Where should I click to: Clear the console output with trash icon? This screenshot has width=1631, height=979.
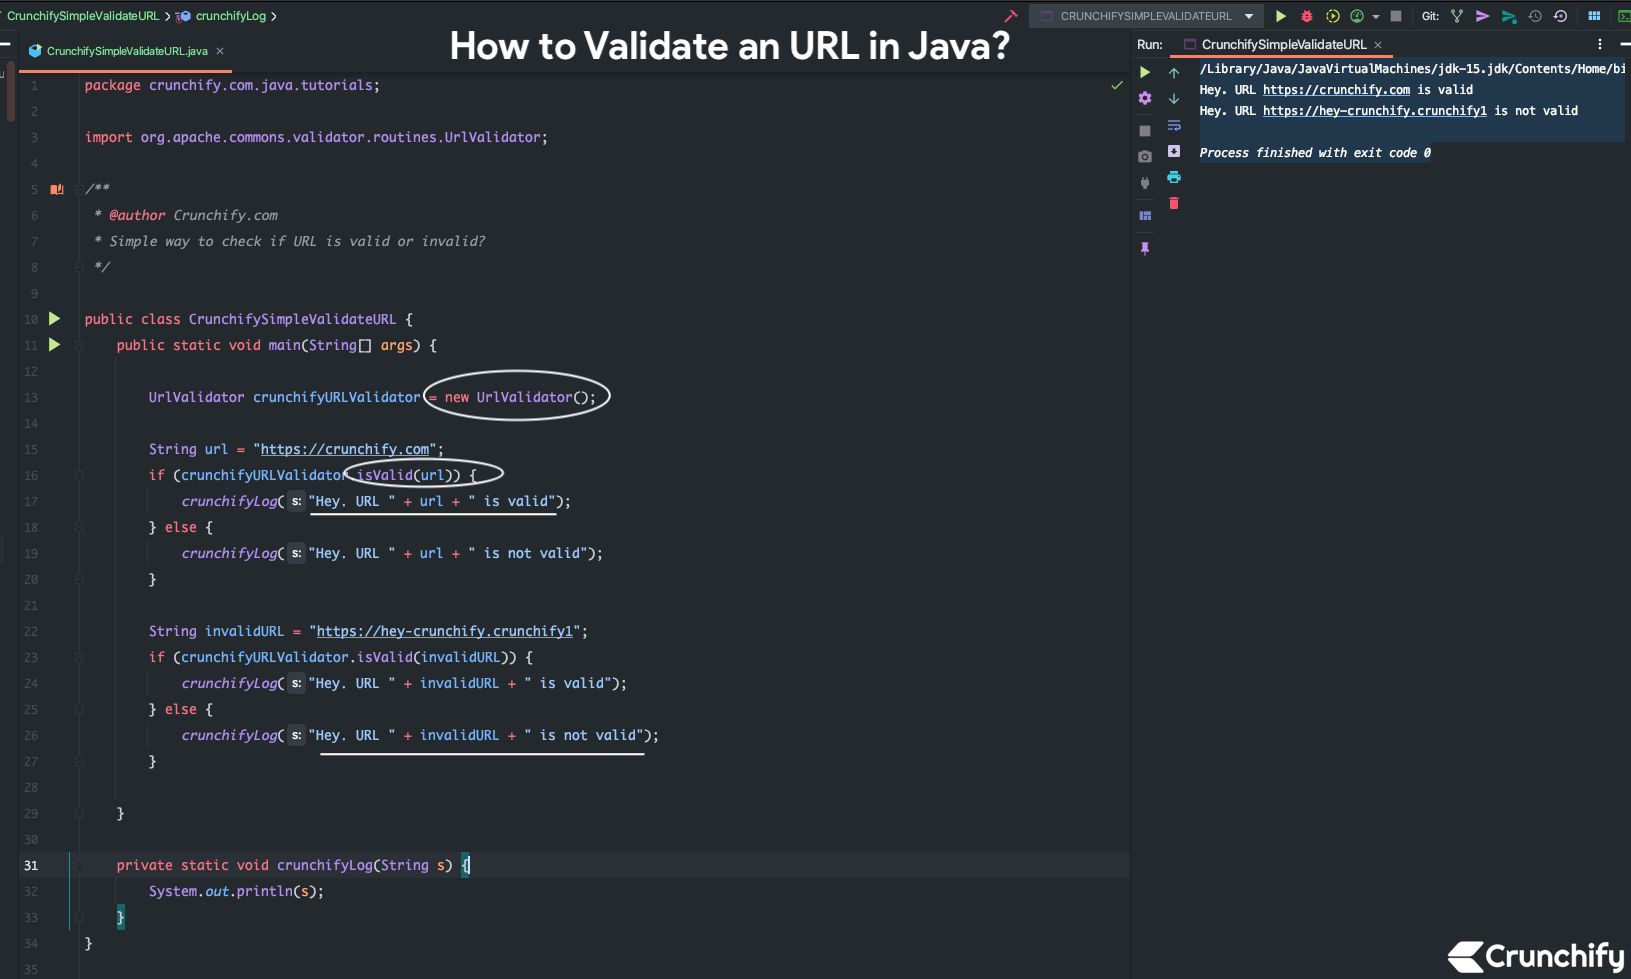1174,203
